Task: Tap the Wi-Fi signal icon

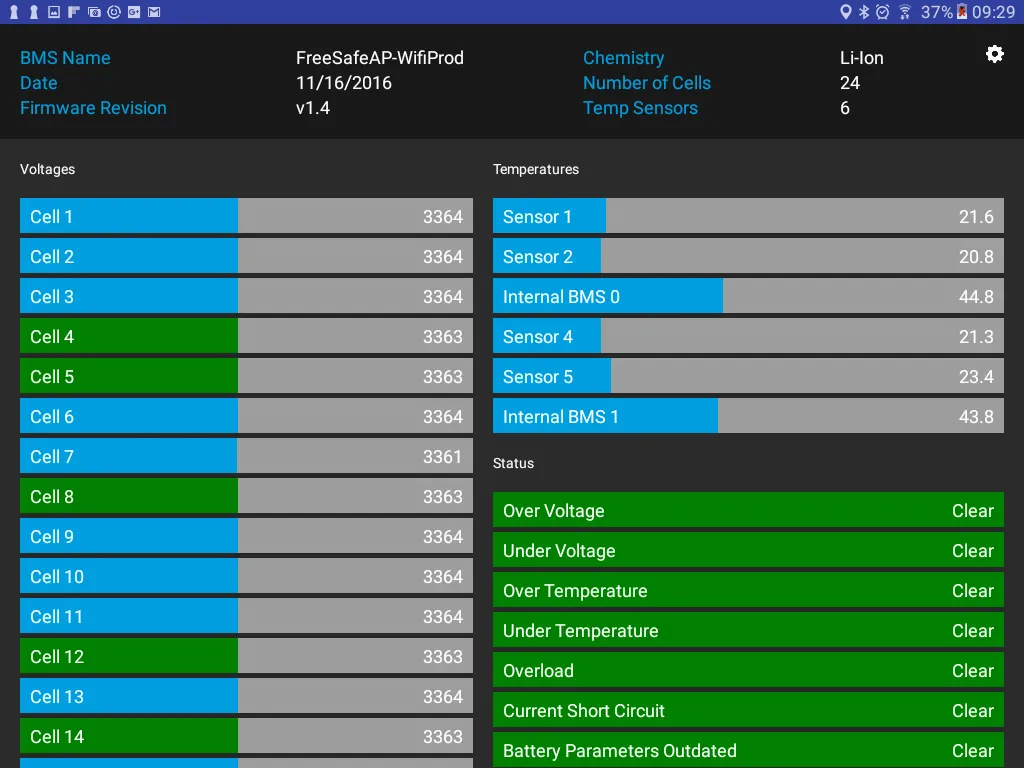Action: [904, 12]
